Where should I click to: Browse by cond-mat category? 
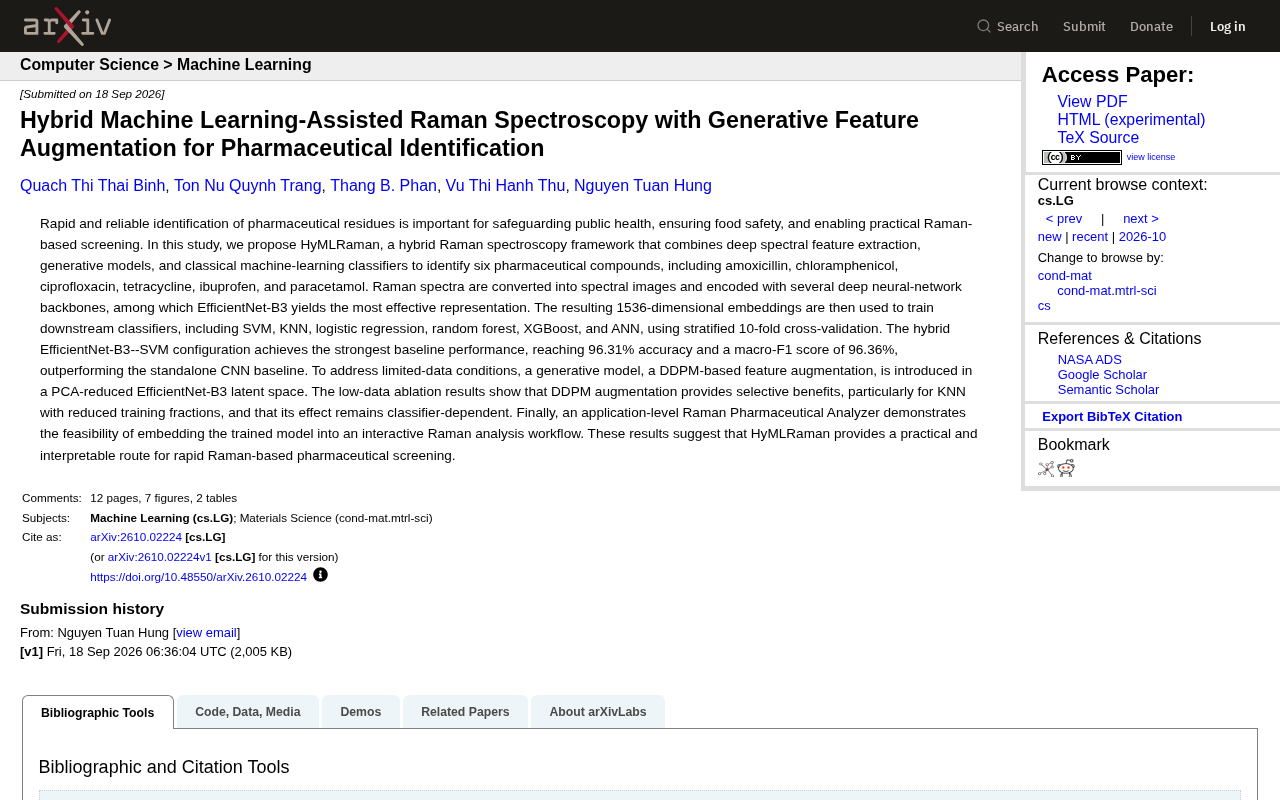point(1065,276)
